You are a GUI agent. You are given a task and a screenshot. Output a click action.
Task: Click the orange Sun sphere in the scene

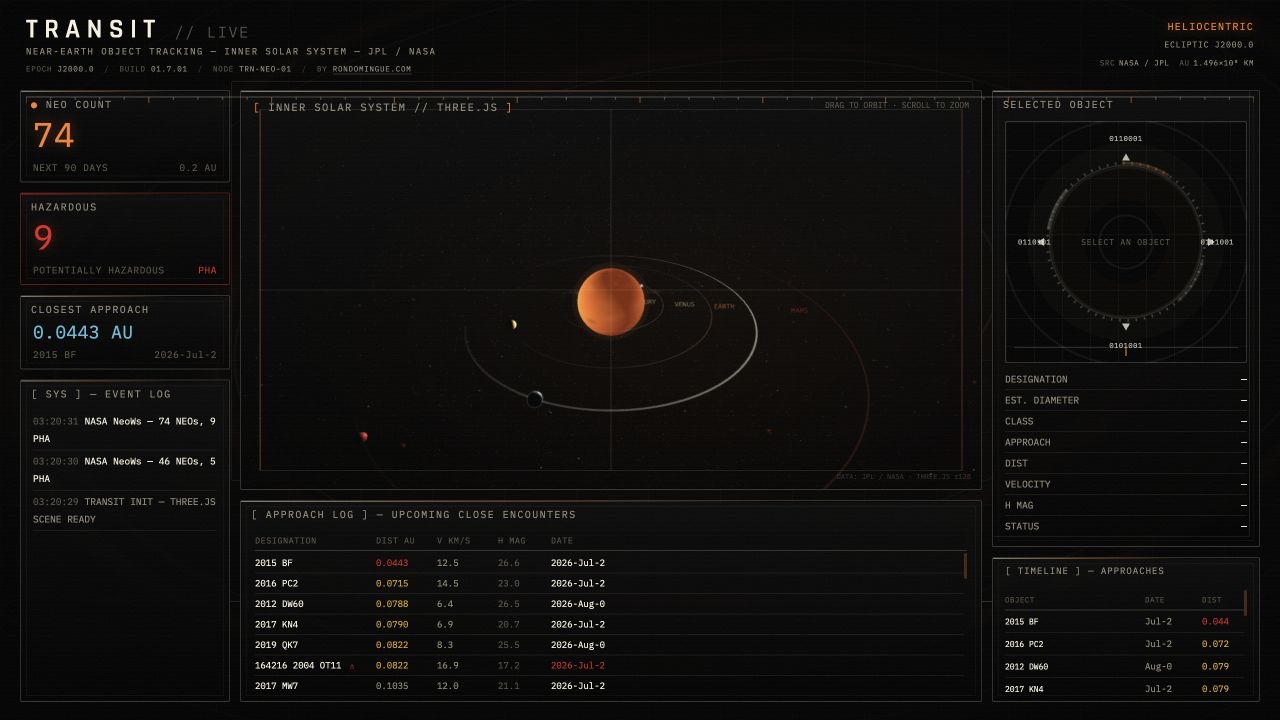click(x=610, y=302)
